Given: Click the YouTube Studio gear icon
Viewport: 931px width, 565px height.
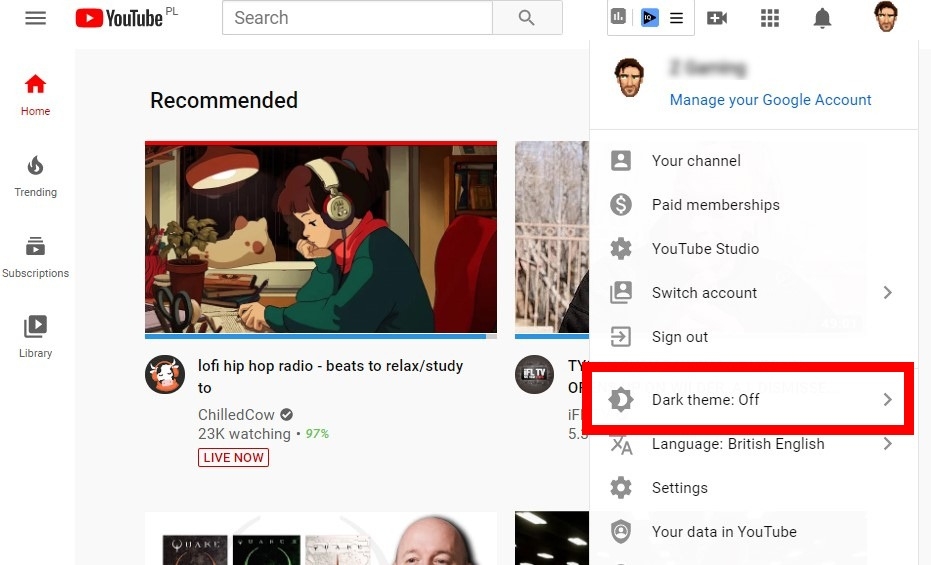Looking at the screenshot, I should [x=620, y=249].
